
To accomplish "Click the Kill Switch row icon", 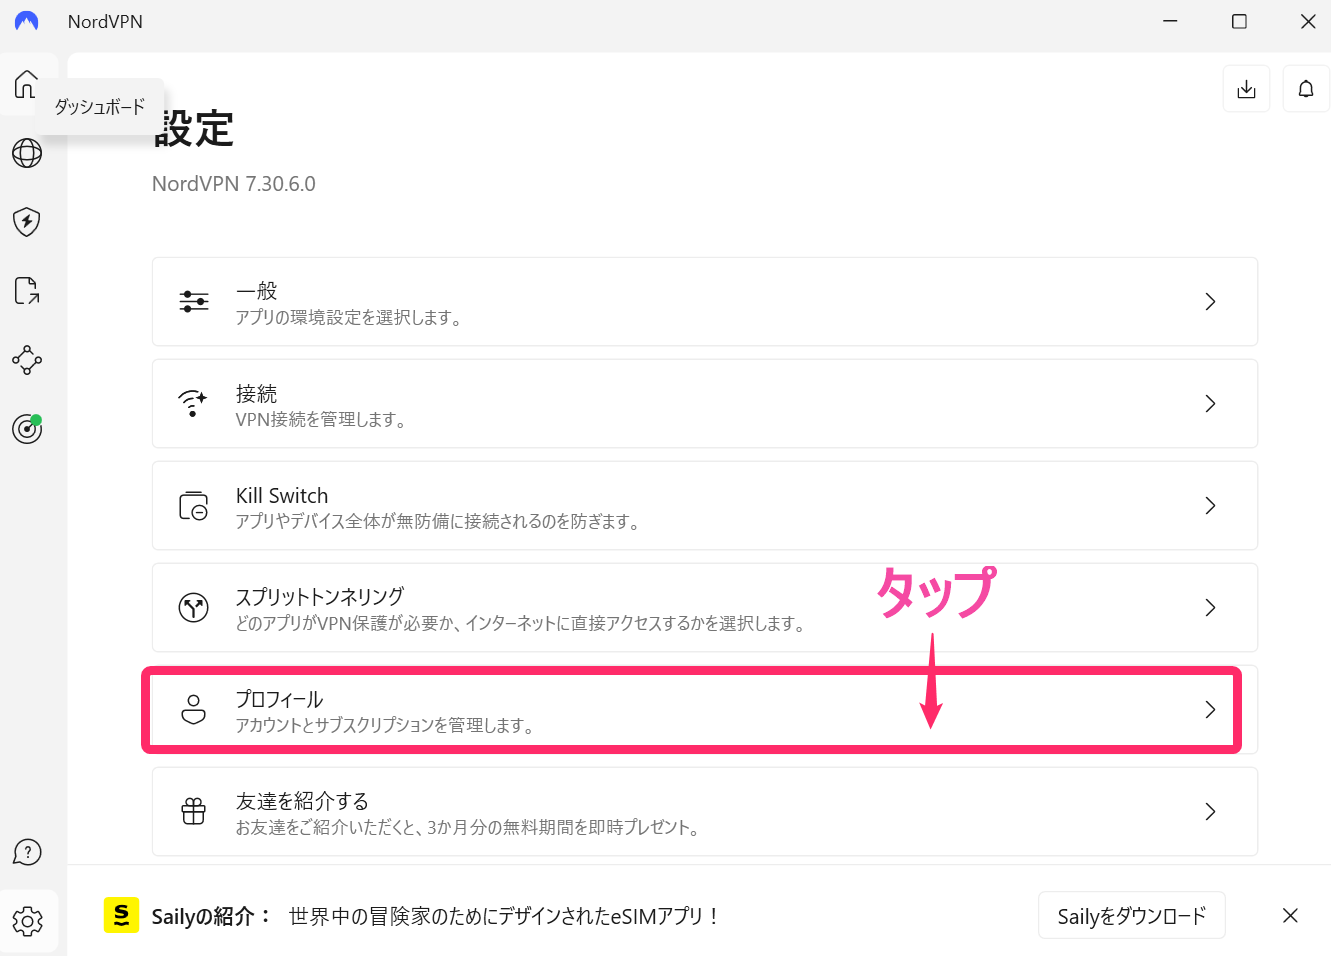I will (x=193, y=506).
